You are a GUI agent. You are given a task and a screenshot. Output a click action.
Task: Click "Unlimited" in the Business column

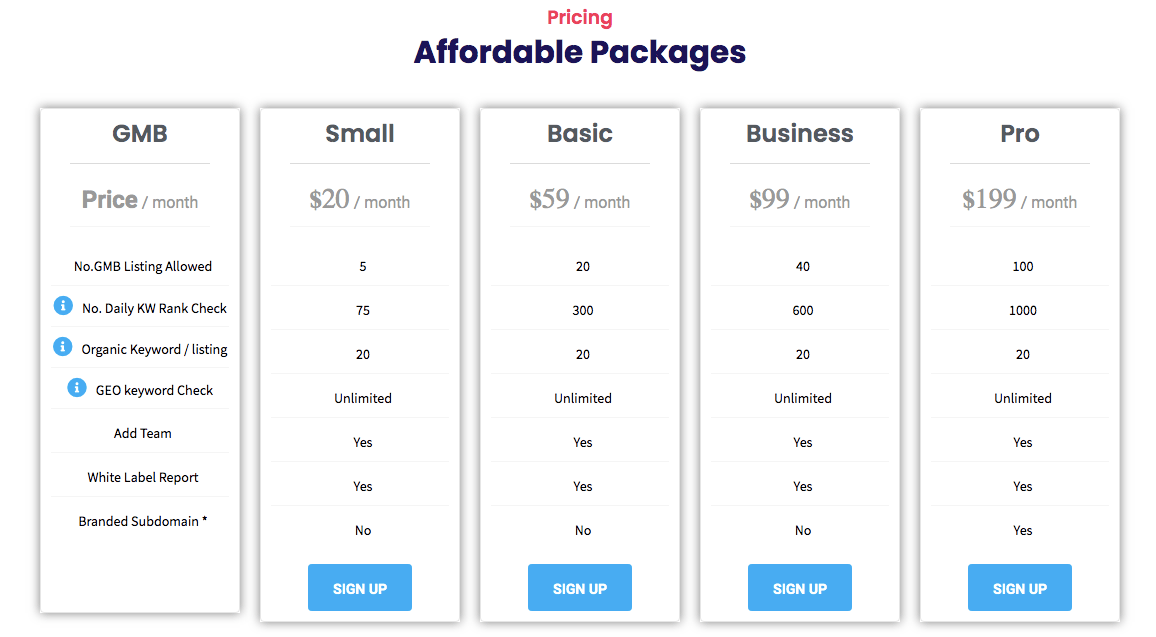coord(802,397)
